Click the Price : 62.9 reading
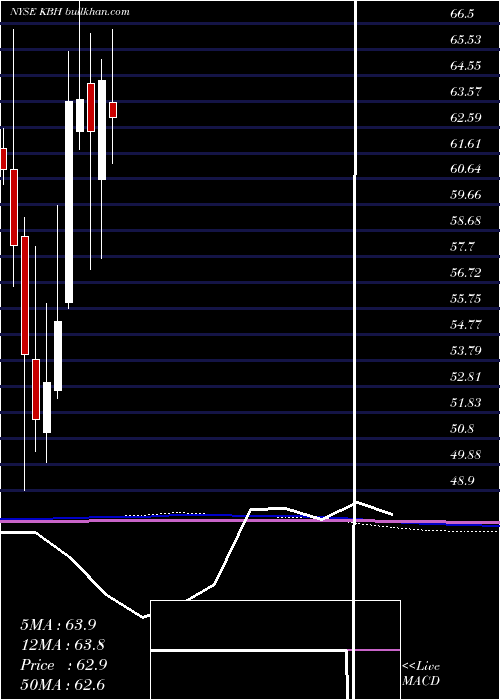This screenshot has width=500, height=700. pos(63,665)
